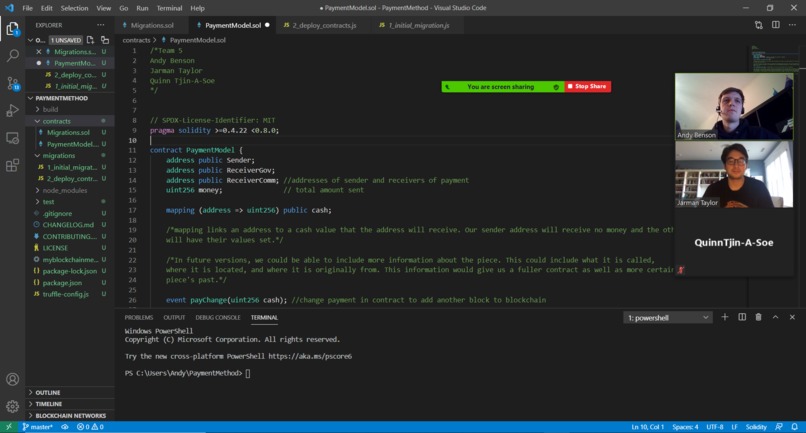Kill the terminal with trash icon
806x433 pixels.
758,317
